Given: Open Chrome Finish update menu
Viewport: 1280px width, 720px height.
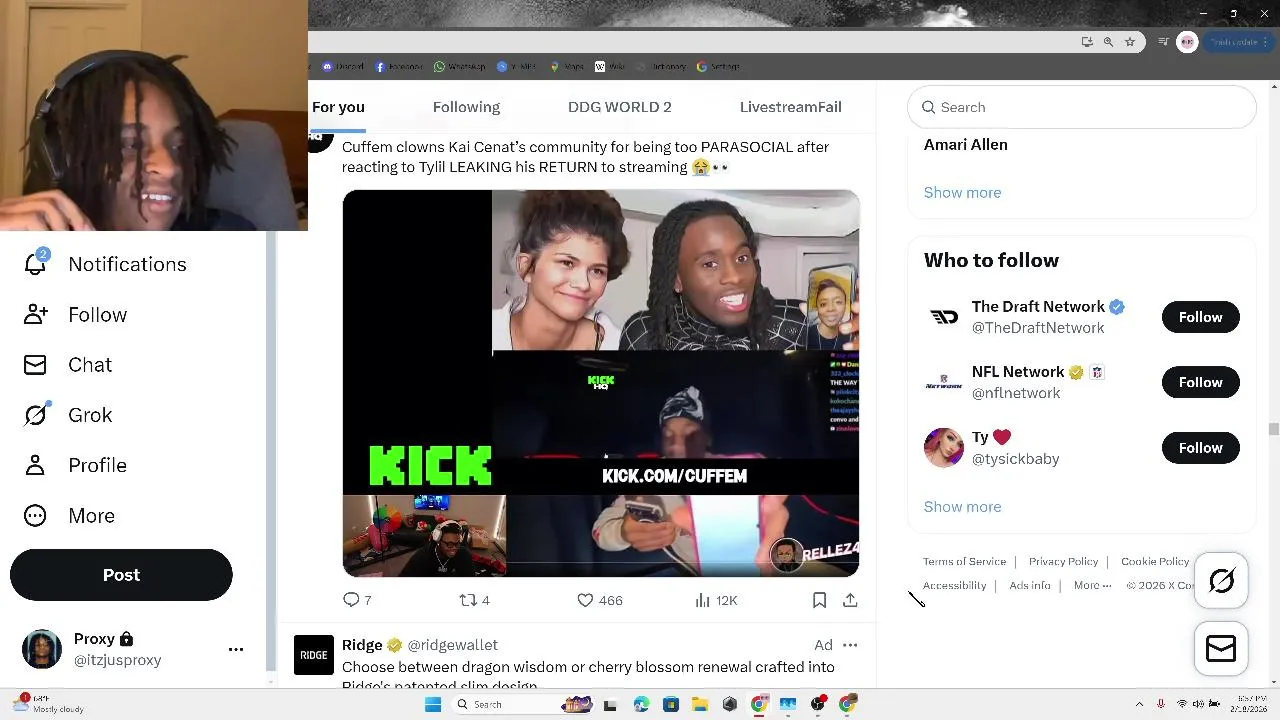Looking at the screenshot, I should tap(1239, 42).
